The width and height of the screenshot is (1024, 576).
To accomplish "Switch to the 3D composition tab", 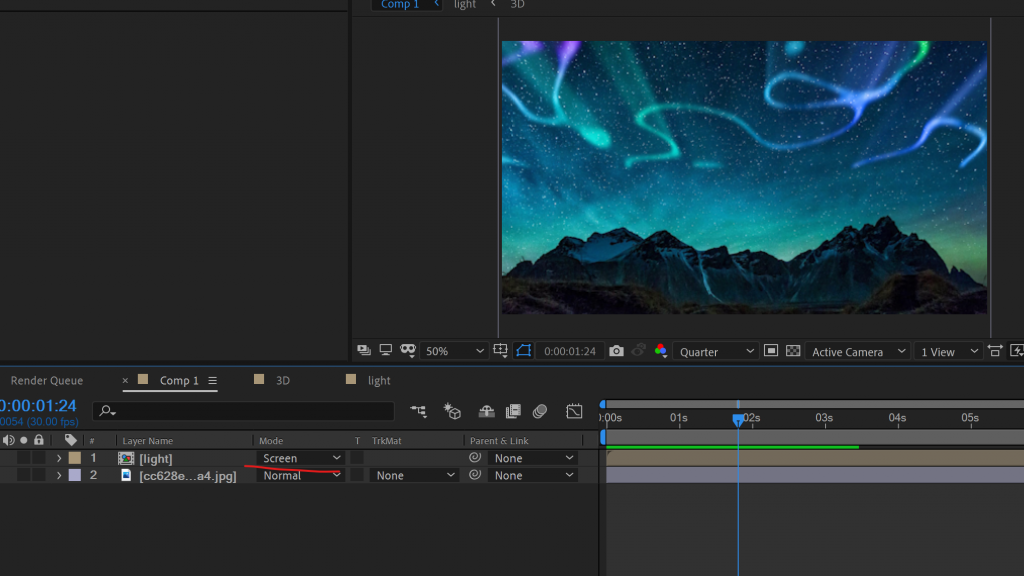I will (282, 380).
